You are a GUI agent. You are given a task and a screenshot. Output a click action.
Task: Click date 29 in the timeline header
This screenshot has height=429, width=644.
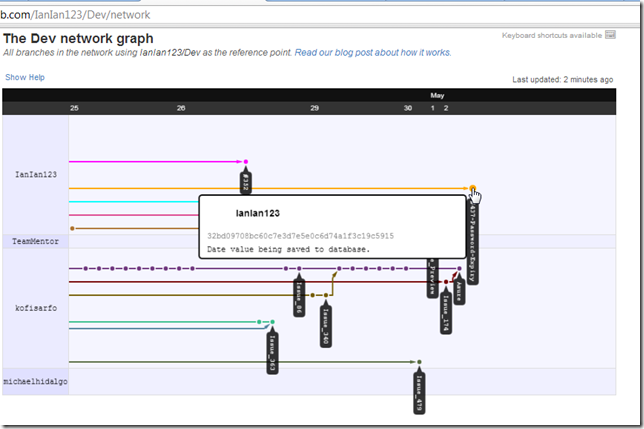click(x=314, y=108)
